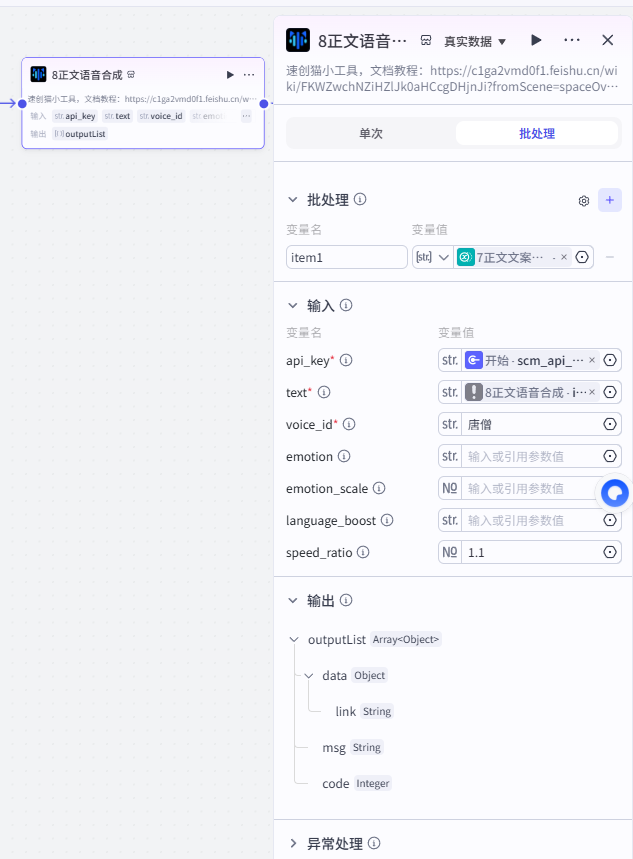Show info tooltip for 输入
The height and width of the screenshot is (859, 633).
coord(346,305)
